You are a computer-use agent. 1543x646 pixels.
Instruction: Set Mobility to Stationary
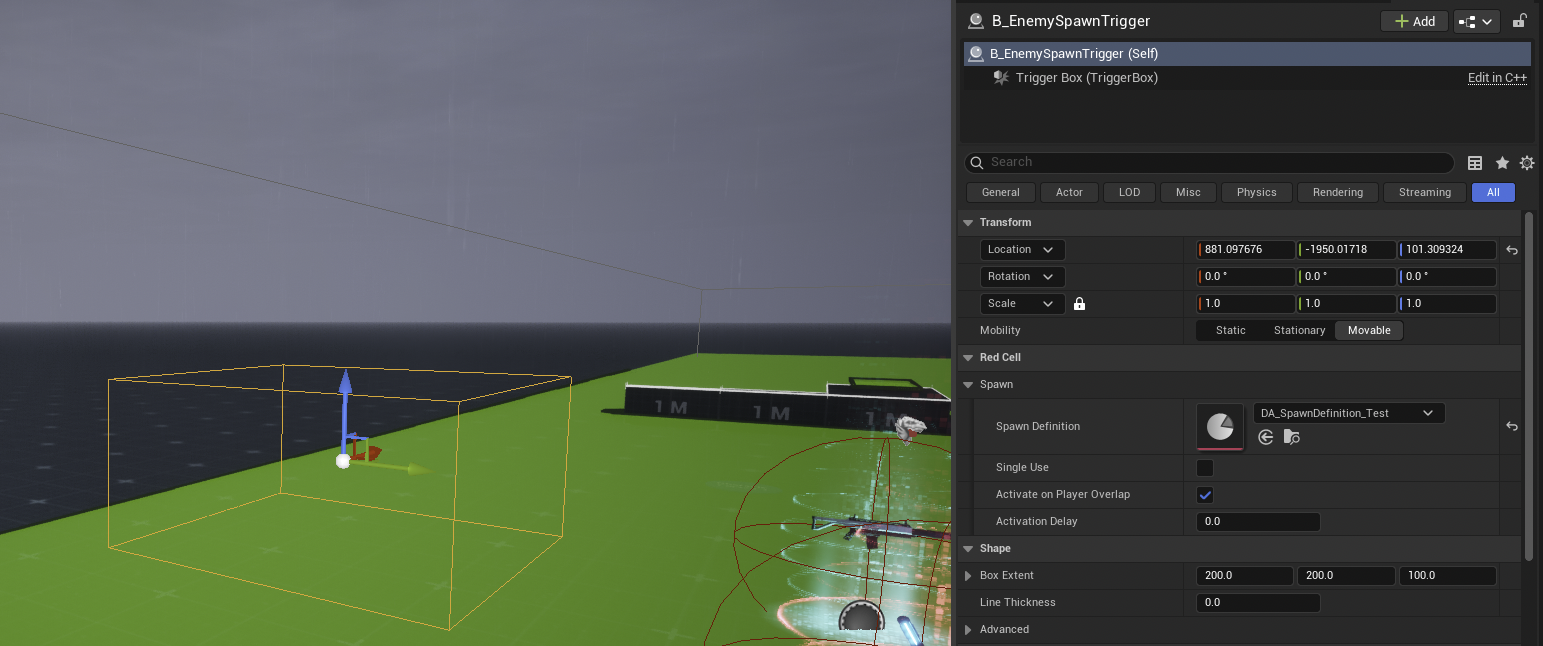pos(1299,330)
